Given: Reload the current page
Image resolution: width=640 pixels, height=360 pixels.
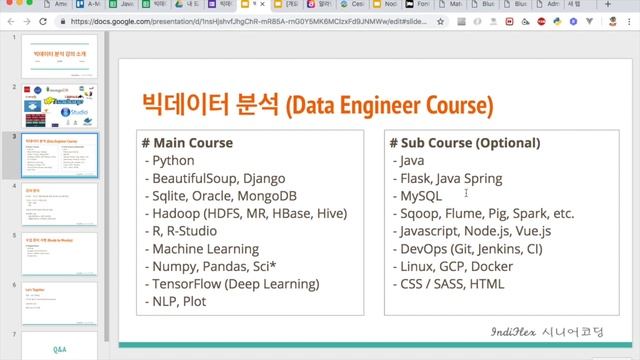Looking at the screenshot, I should click(43, 22).
